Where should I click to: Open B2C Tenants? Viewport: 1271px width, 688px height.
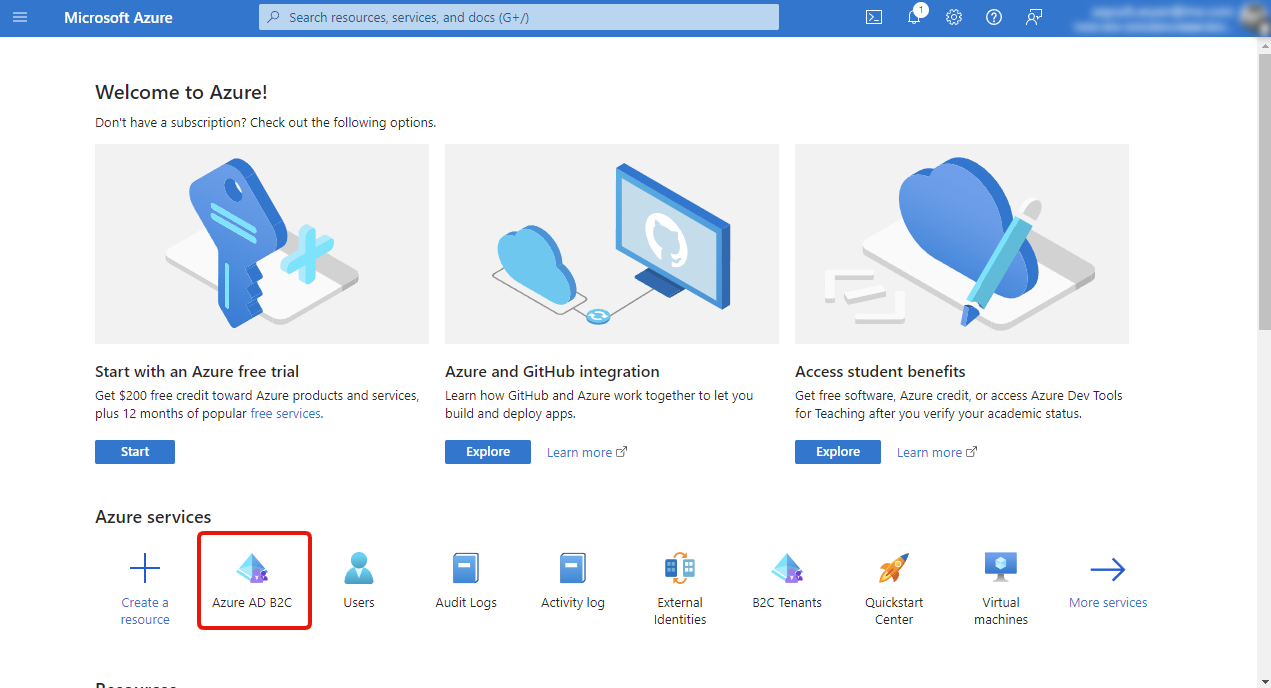pos(786,580)
